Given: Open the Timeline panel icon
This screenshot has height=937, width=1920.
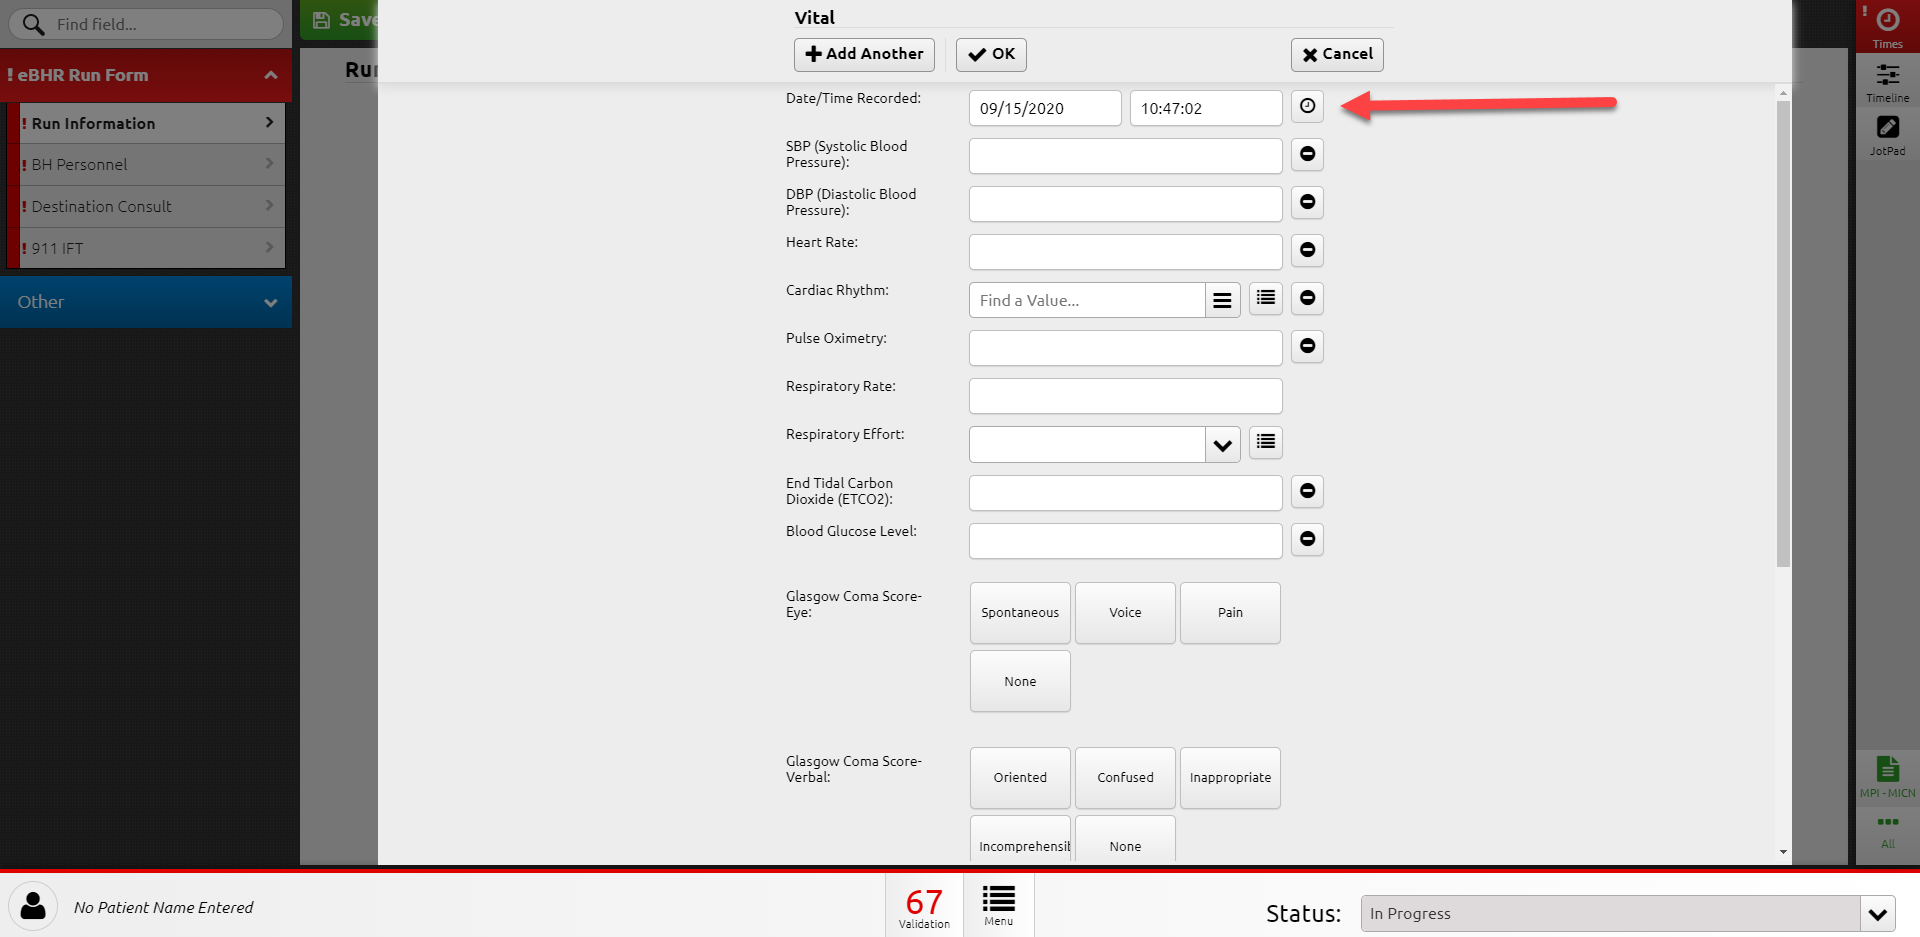Looking at the screenshot, I should pos(1887,82).
